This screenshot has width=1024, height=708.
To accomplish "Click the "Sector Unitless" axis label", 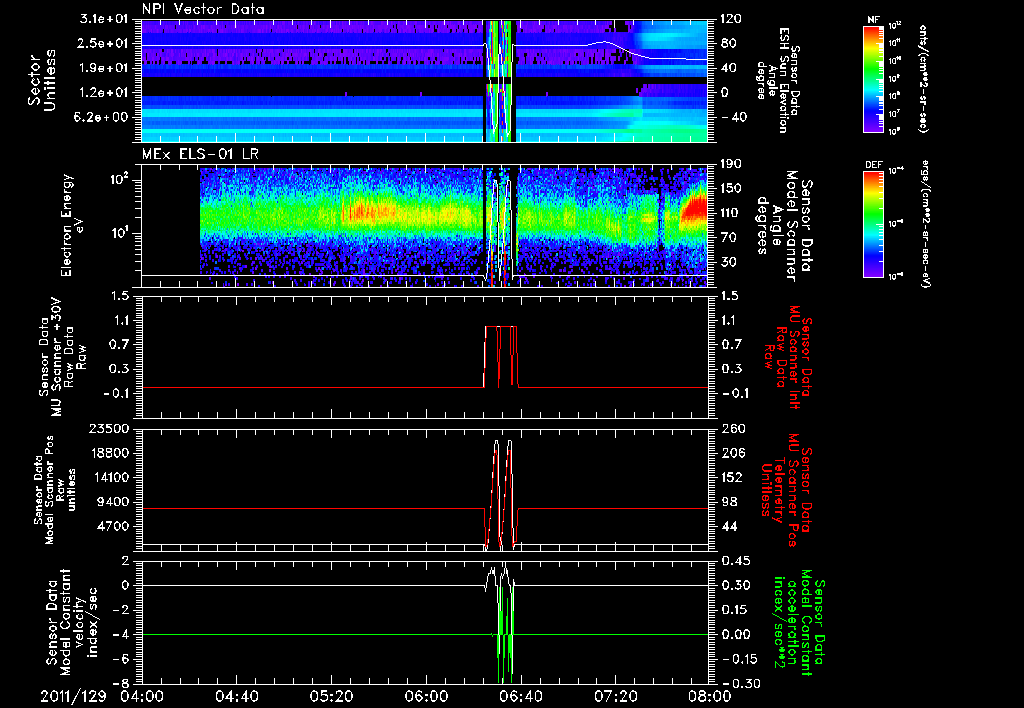I will point(42,80).
